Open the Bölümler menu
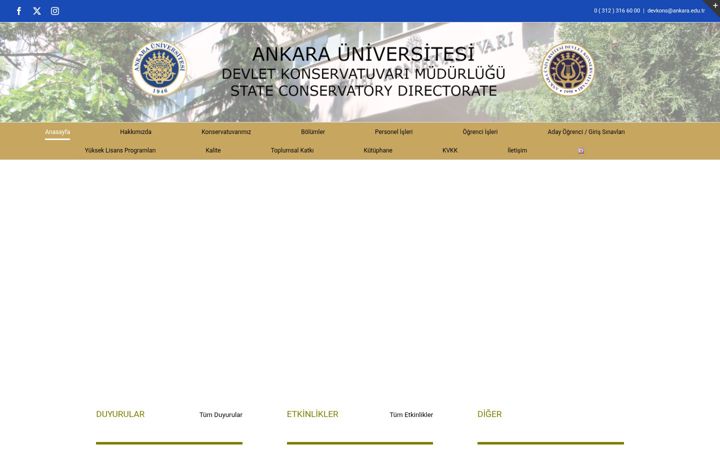Viewport: 720px width, 450px height. coord(313,132)
